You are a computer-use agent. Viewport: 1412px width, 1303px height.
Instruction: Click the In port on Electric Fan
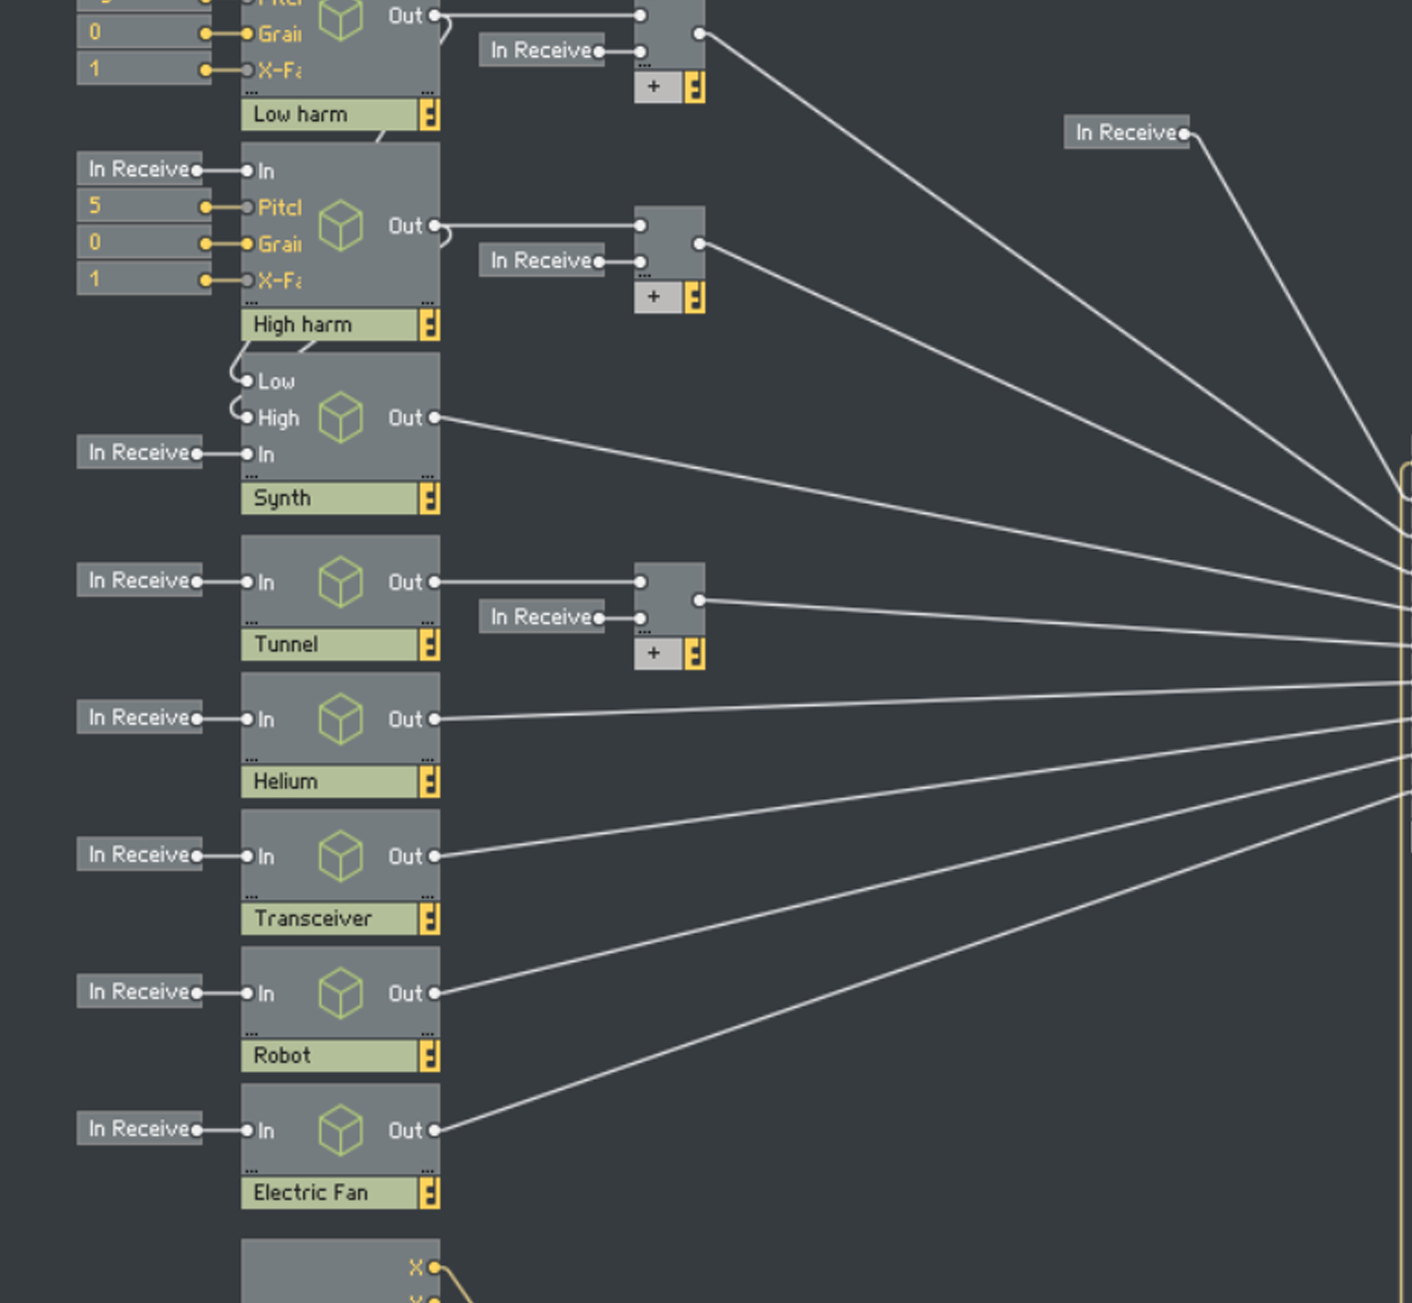[x=248, y=1130]
